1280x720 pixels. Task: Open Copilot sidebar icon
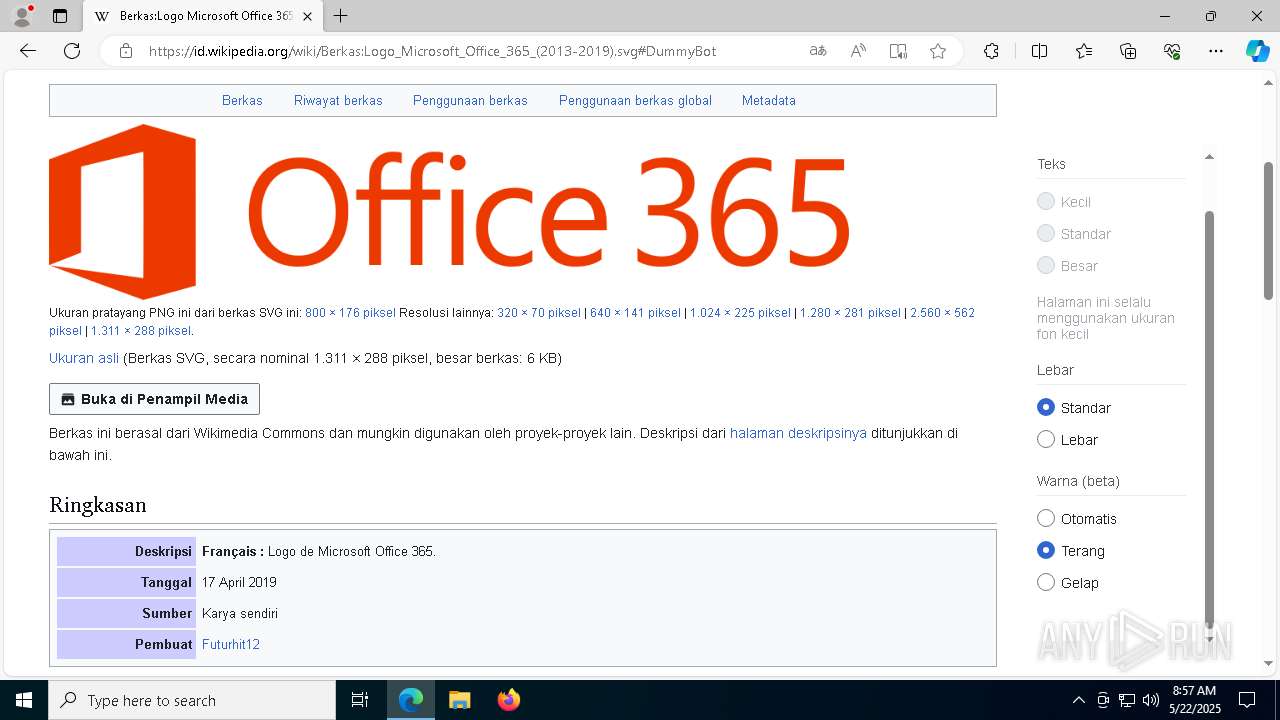coord(1257,51)
